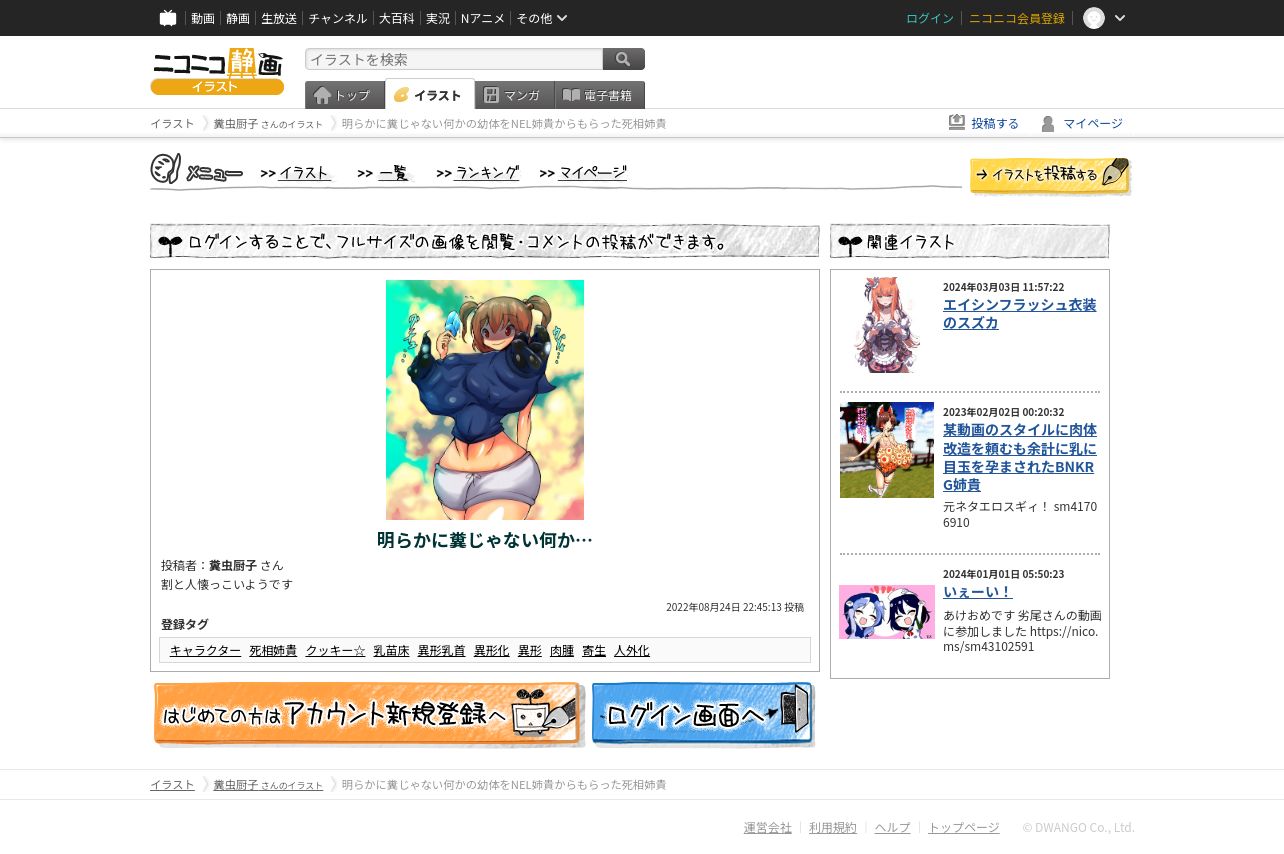Open 大百科 in top bar
The image size is (1284, 854).
click(397, 18)
